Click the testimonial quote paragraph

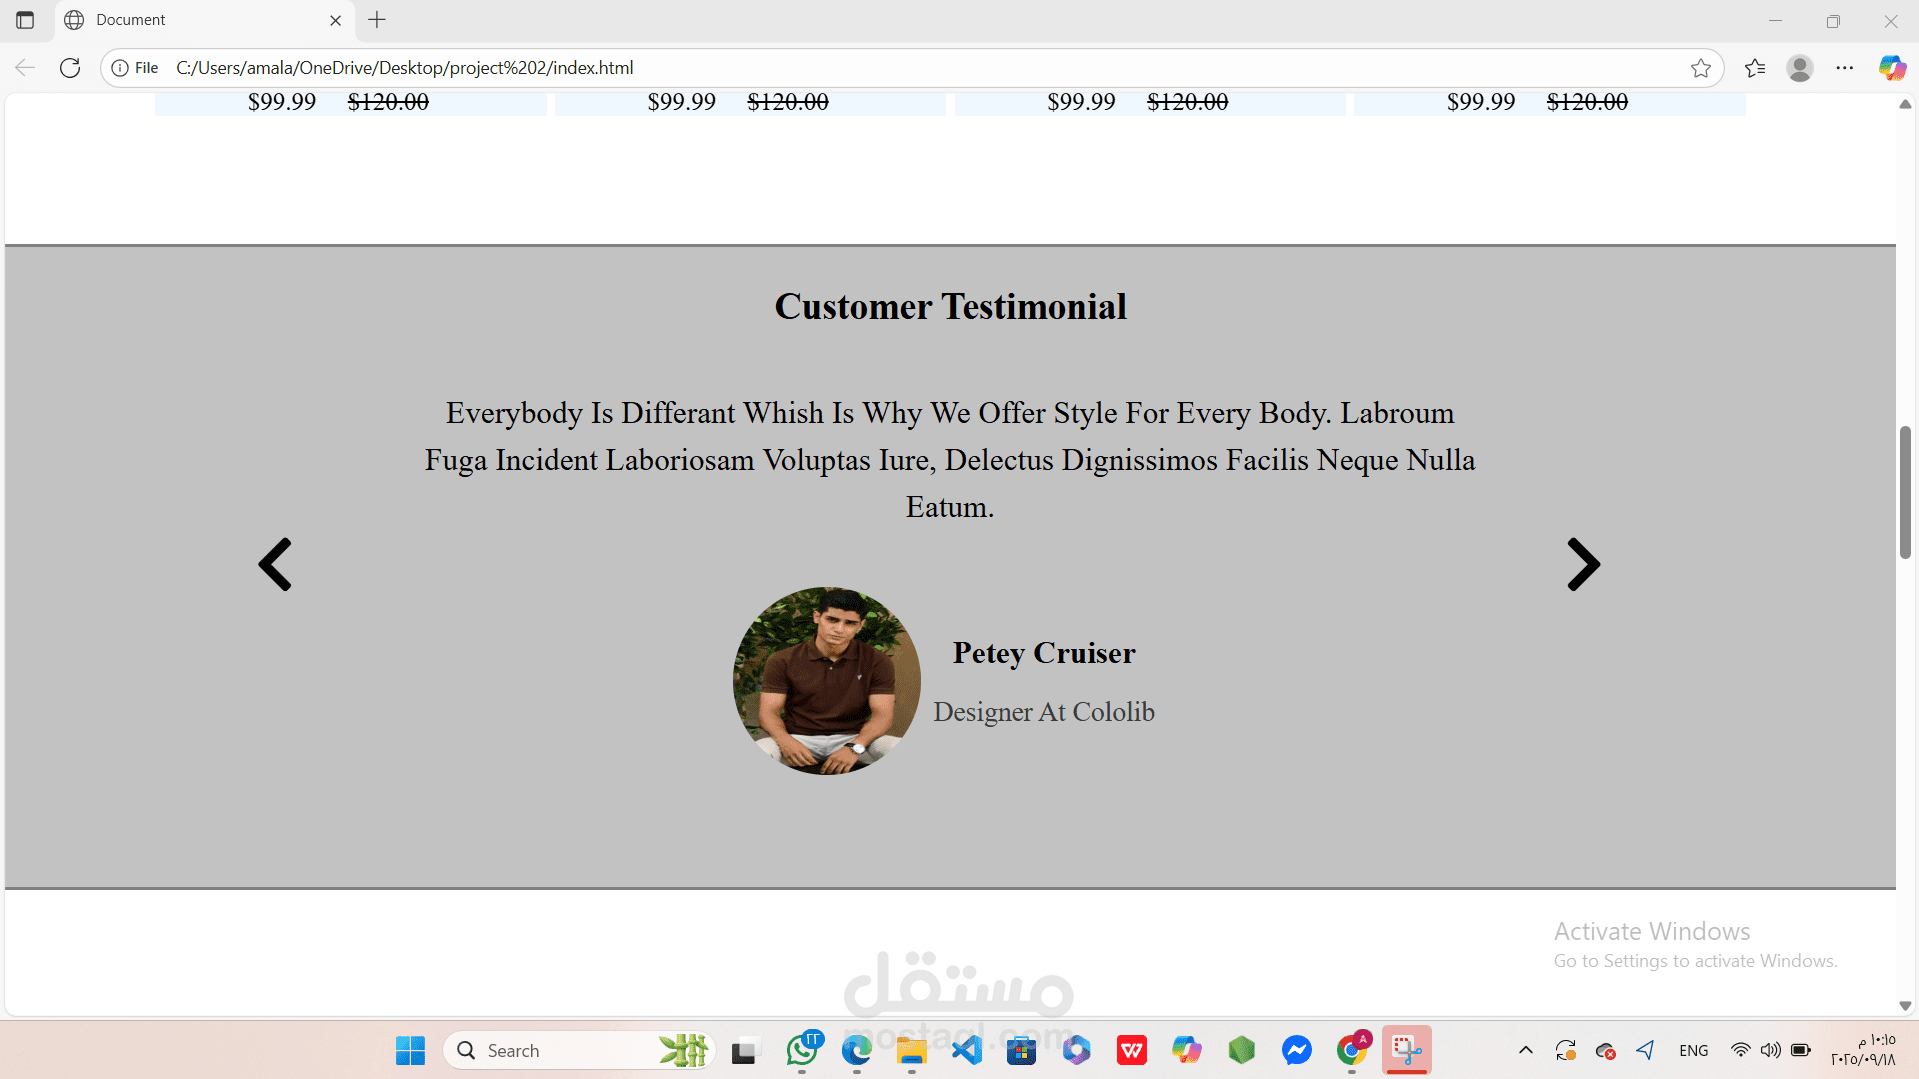pos(950,460)
